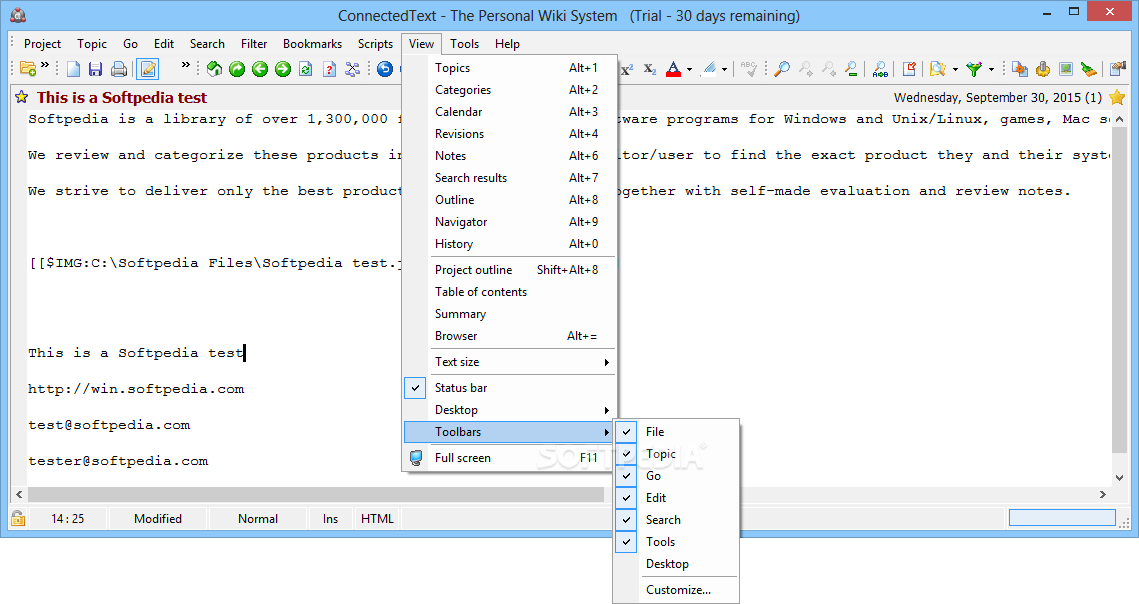This screenshot has height=604, width=1139.
Task: Apply superscript formatting X² icon
Action: (627, 69)
